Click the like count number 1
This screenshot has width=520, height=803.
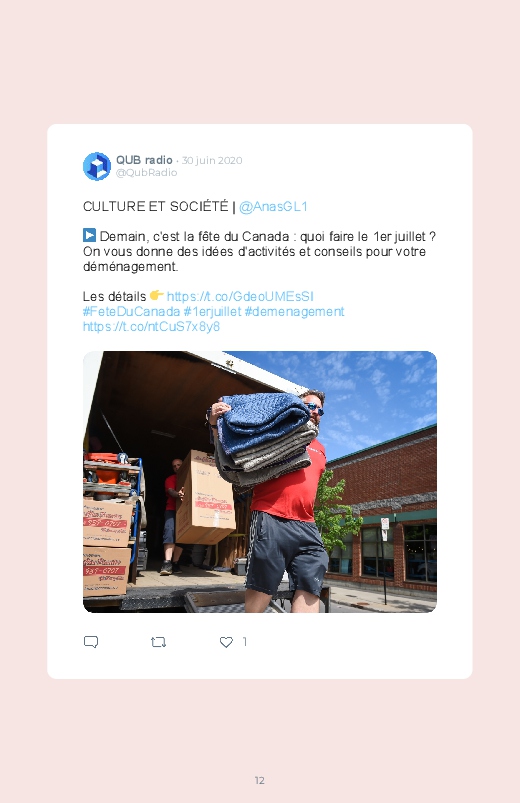click(x=245, y=641)
